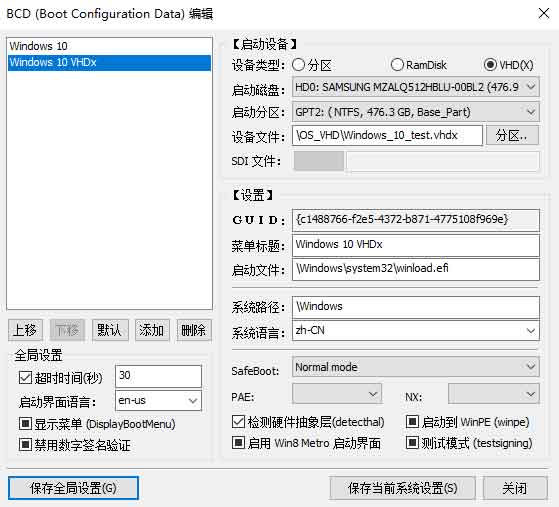This screenshot has height=507, width=559.
Task: Select the Windows 10 boot entry
Action: [x=109, y=46]
